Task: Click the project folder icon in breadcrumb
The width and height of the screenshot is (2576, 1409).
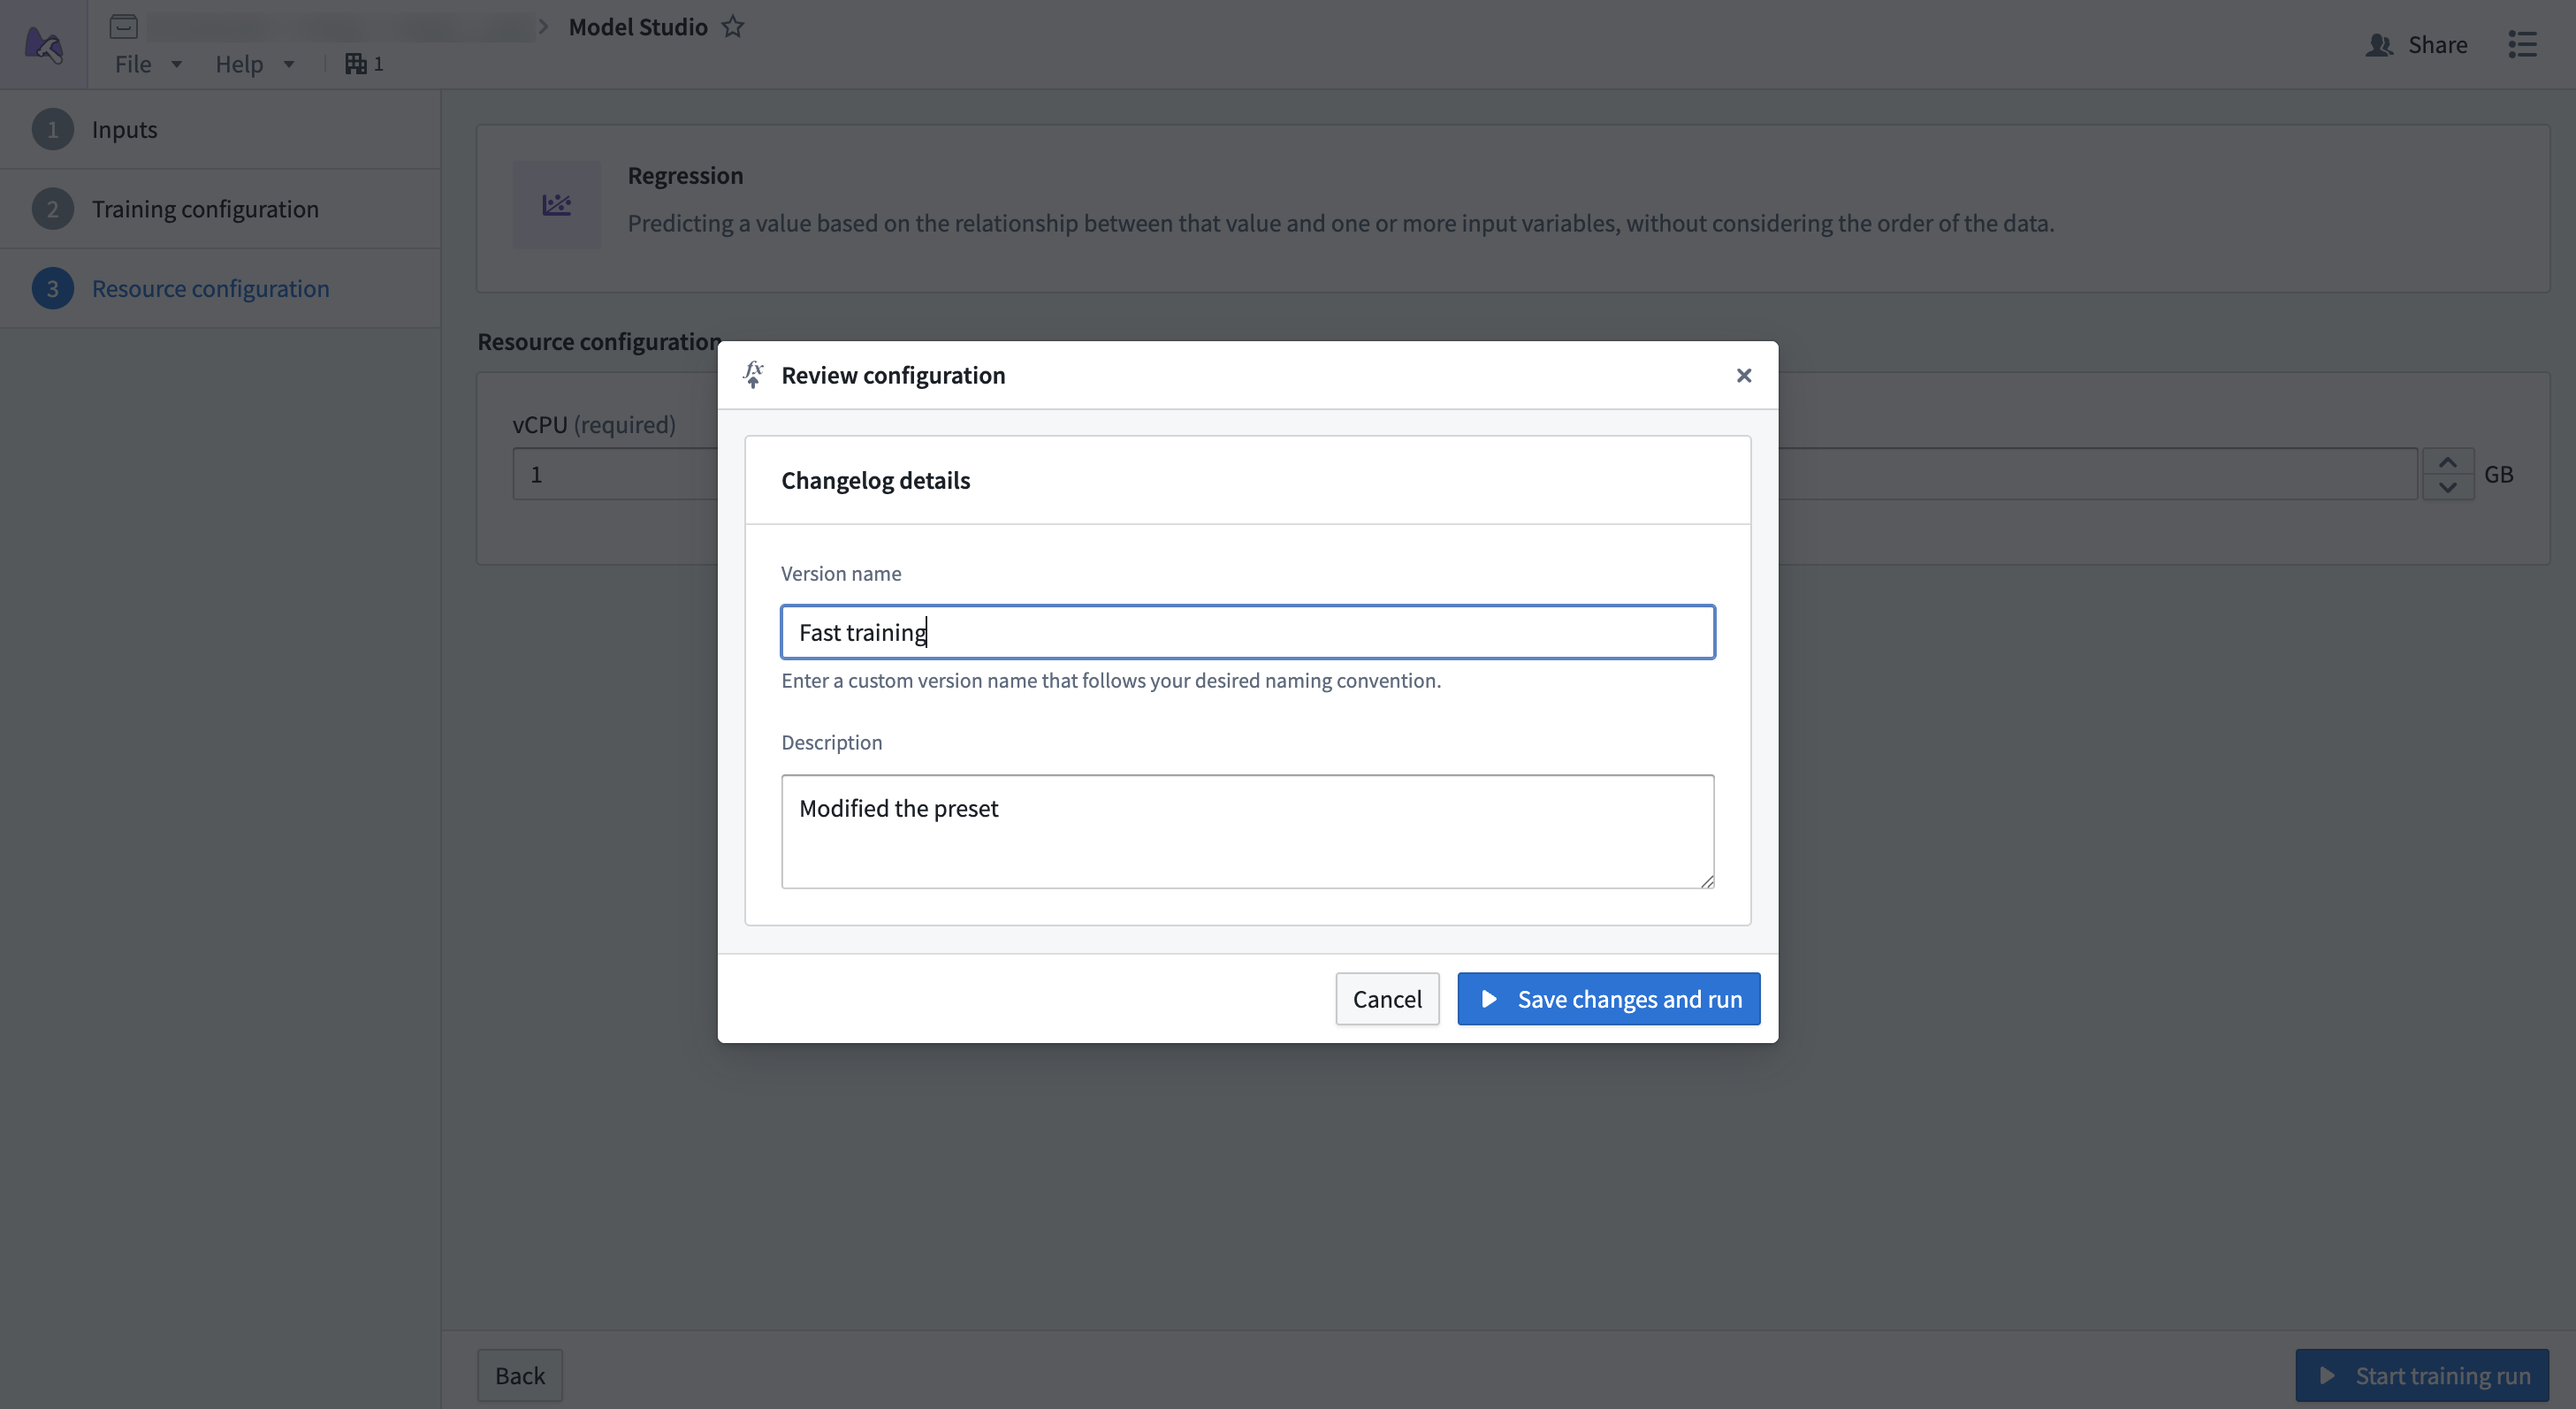Action: (124, 27)
